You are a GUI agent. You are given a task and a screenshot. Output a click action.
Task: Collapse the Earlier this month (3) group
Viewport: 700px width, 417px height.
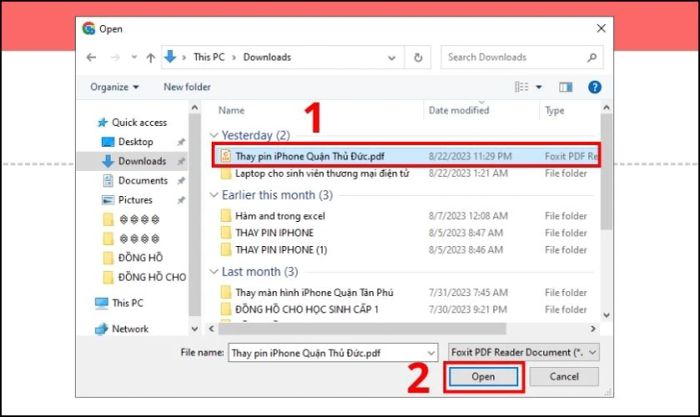(x=214, y=195)
